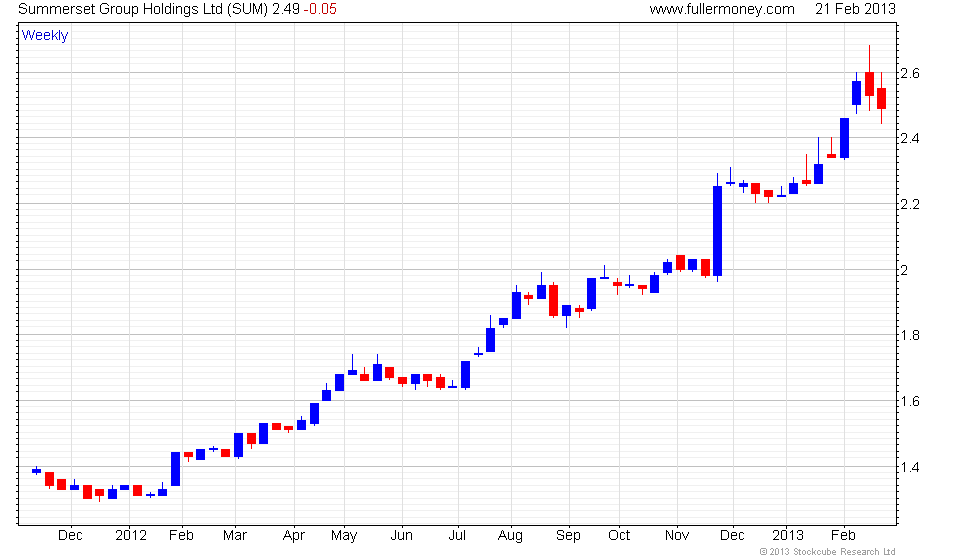
Task: Click the large blue candle before Feb 2012
Action: click(176, 469)
